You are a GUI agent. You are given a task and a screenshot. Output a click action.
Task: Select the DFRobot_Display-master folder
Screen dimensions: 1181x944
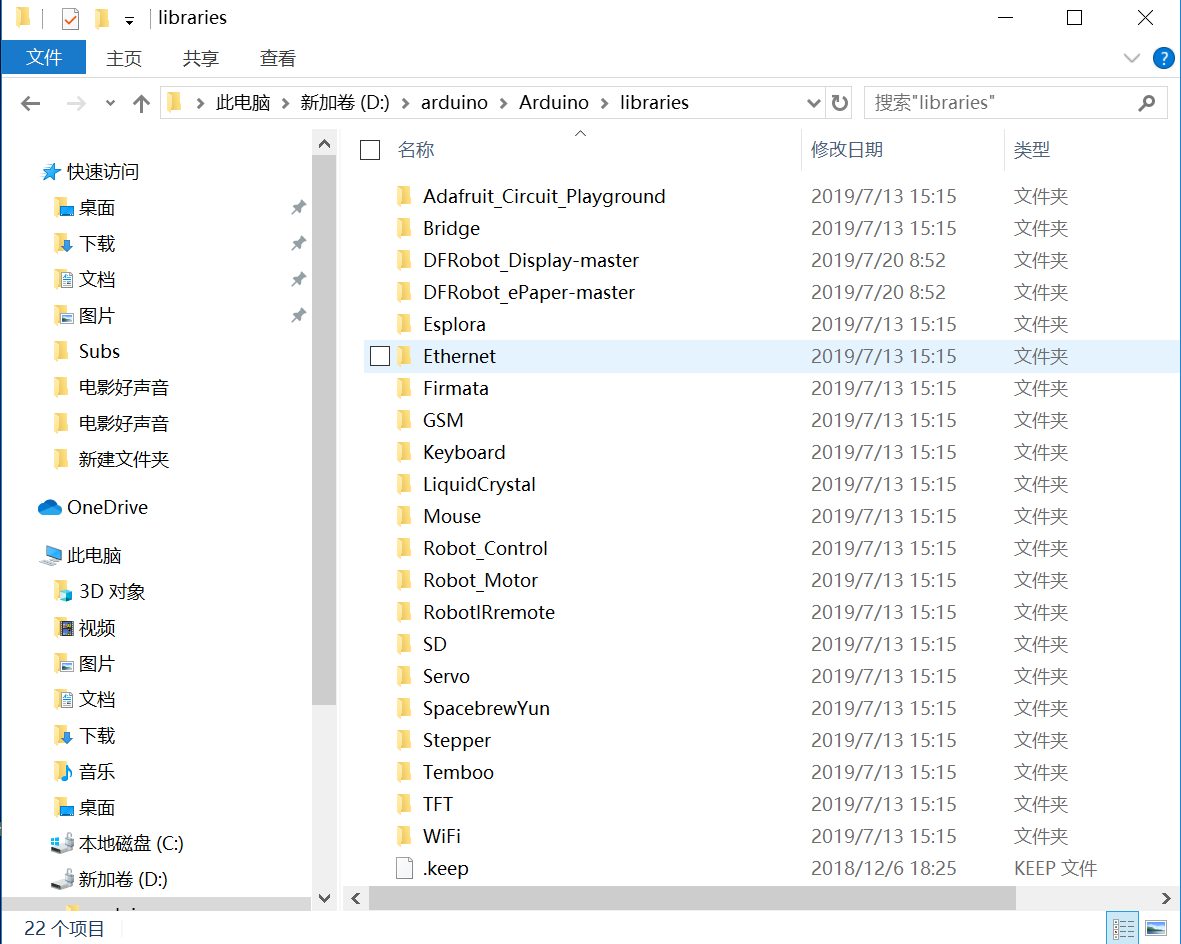pos(530,261)
